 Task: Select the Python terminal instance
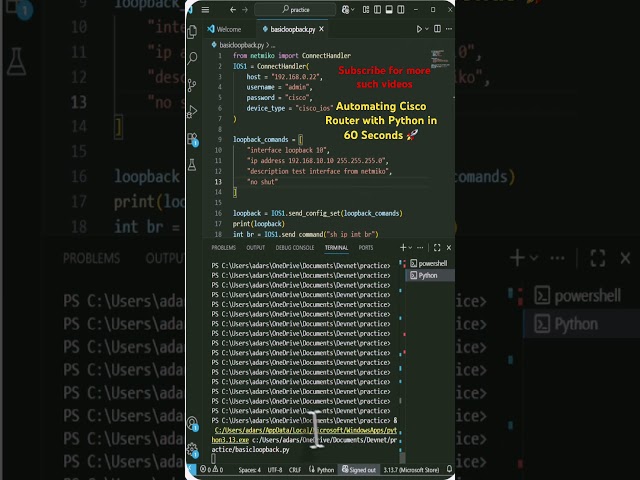[x=430, y=276]
